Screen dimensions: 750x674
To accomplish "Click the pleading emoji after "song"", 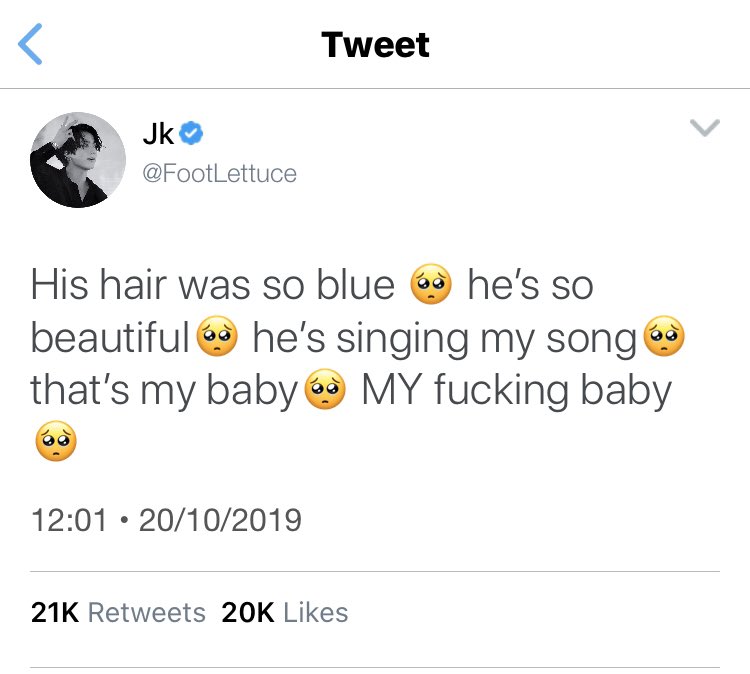I will [x=664, y=336].
